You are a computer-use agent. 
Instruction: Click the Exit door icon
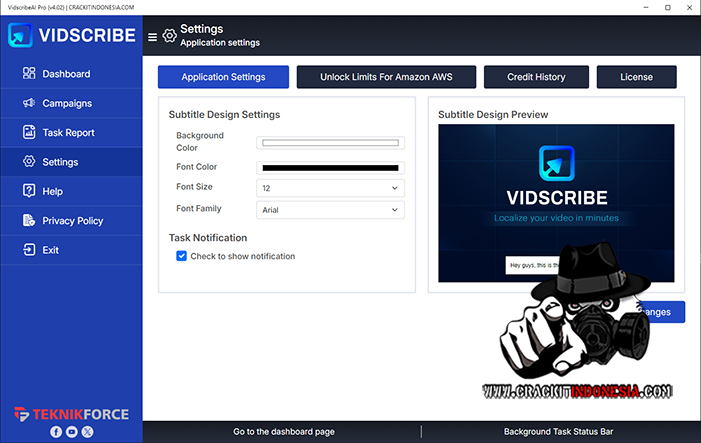[29, 249]
